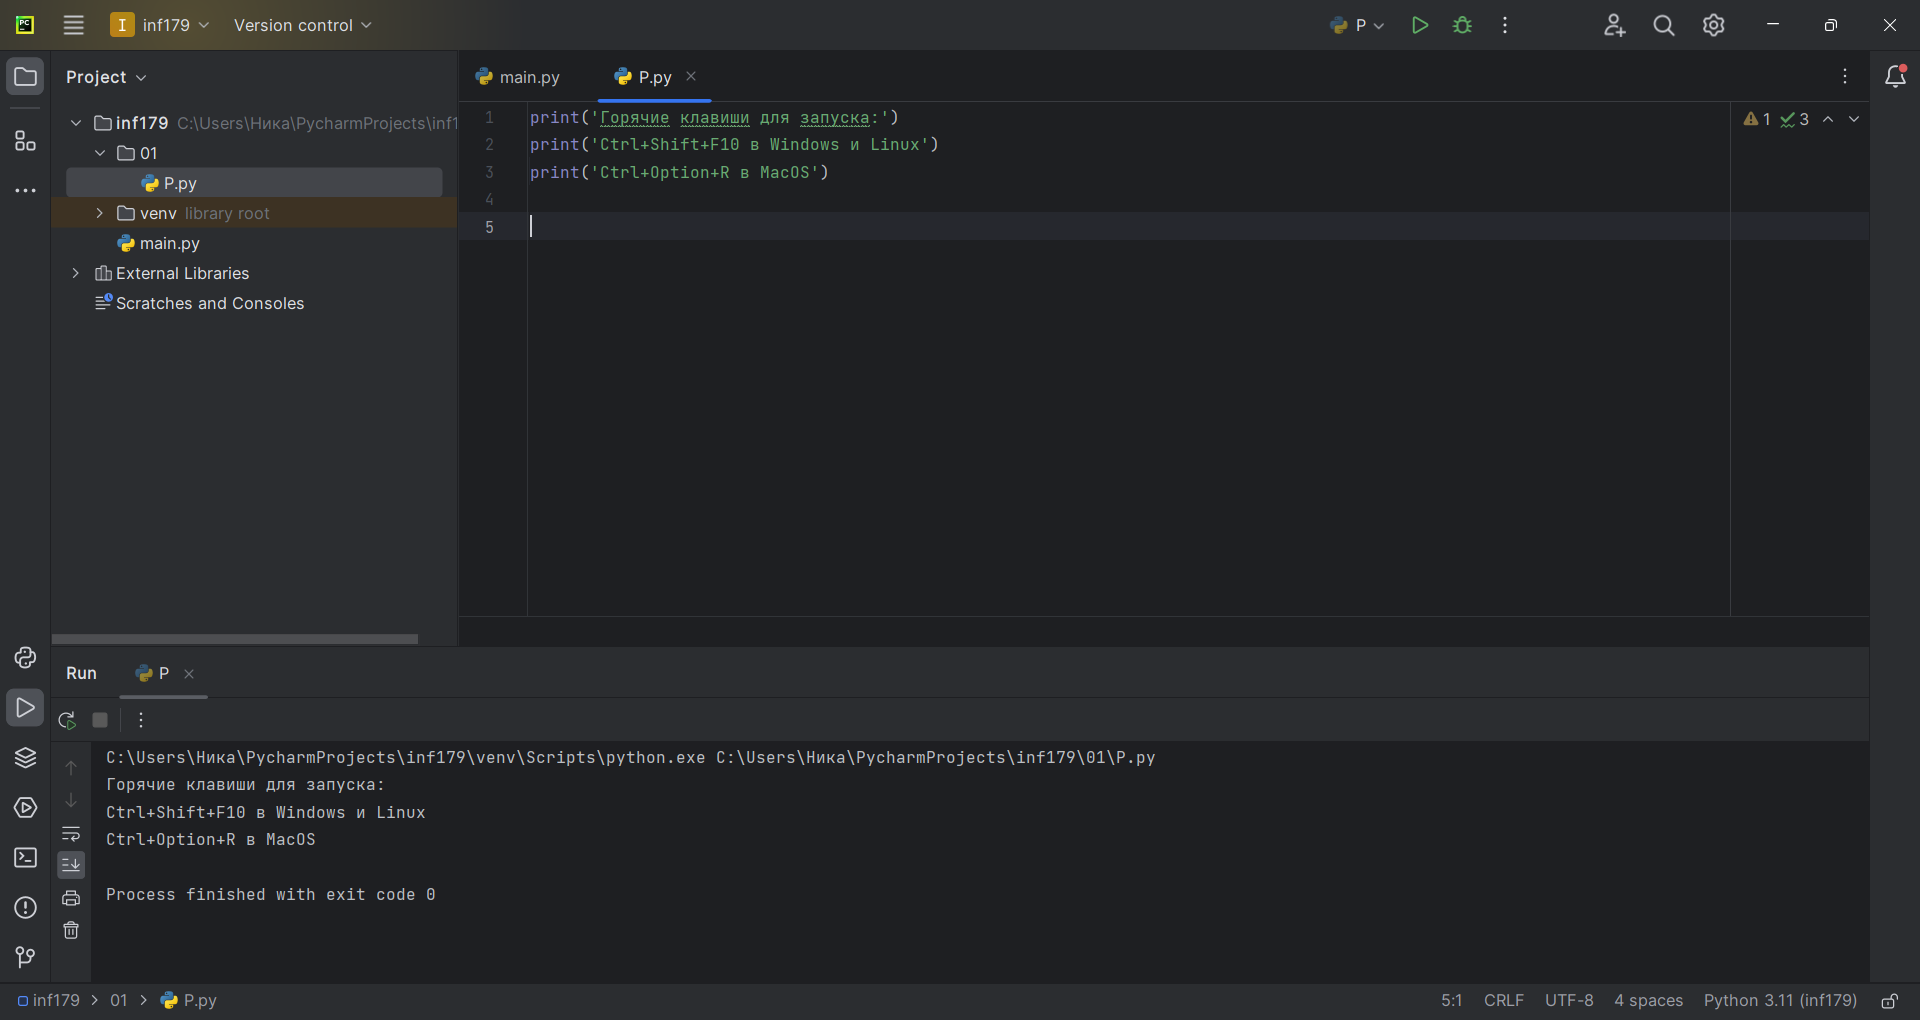Open the Git version control tool window
The height and width of the screenshot is (1020, 1920).
(25, 958)
